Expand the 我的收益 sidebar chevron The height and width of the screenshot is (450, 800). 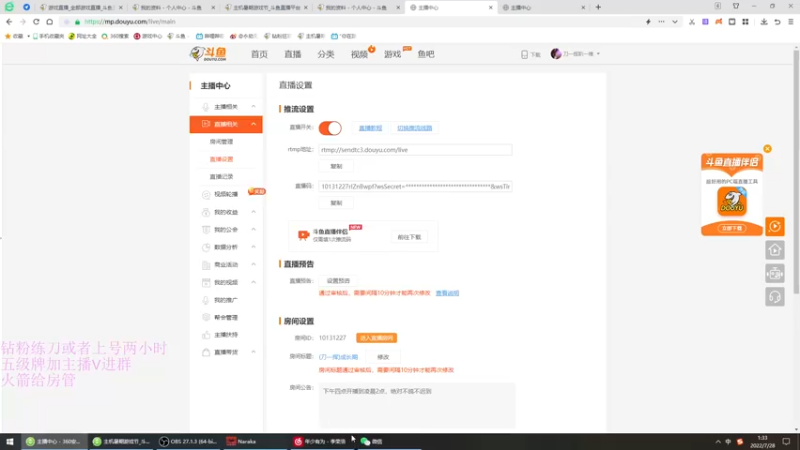click(253, 212)
